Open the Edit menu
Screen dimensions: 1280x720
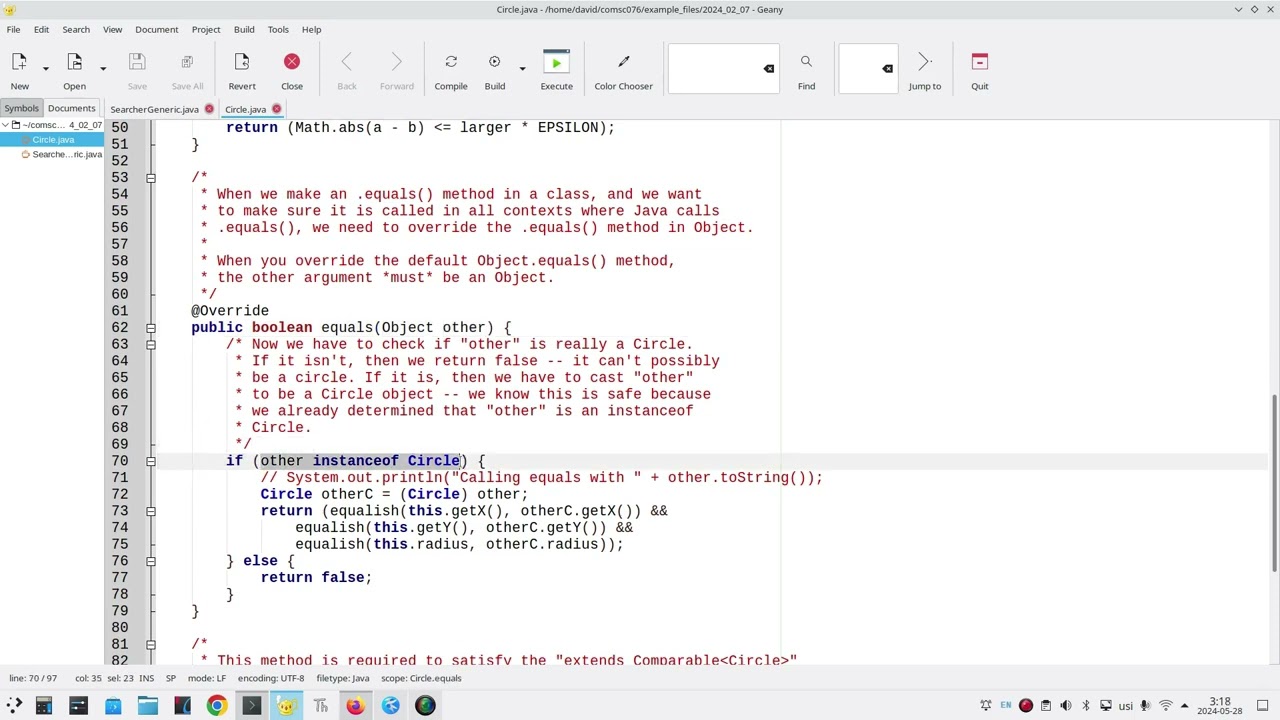41,29
